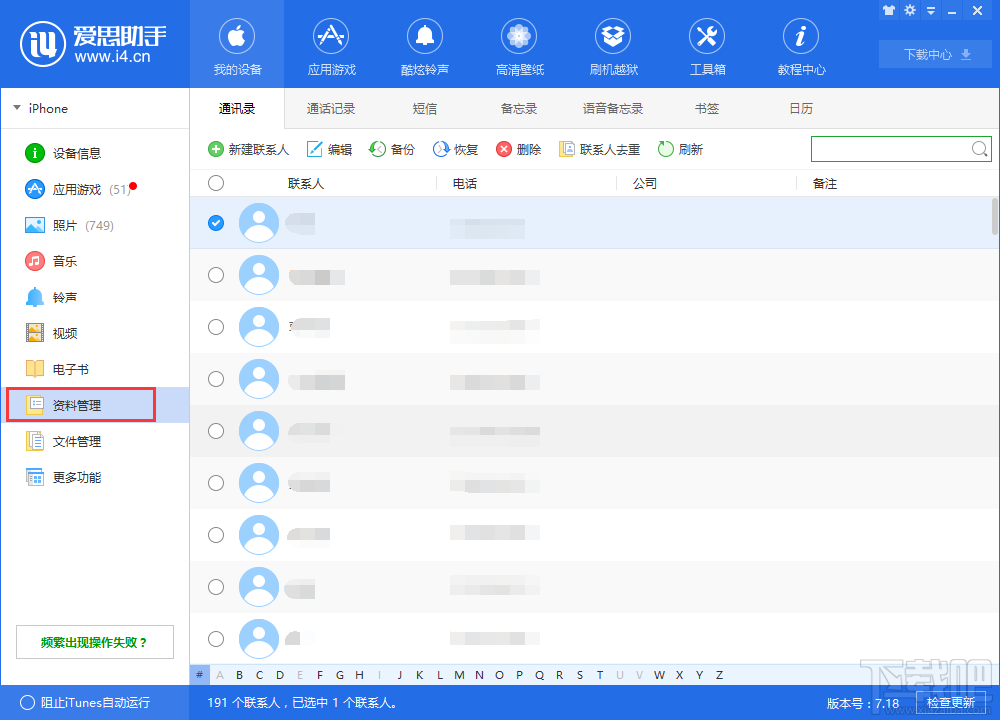Refresh contacts with the 刷新 icon

point(680,148)
